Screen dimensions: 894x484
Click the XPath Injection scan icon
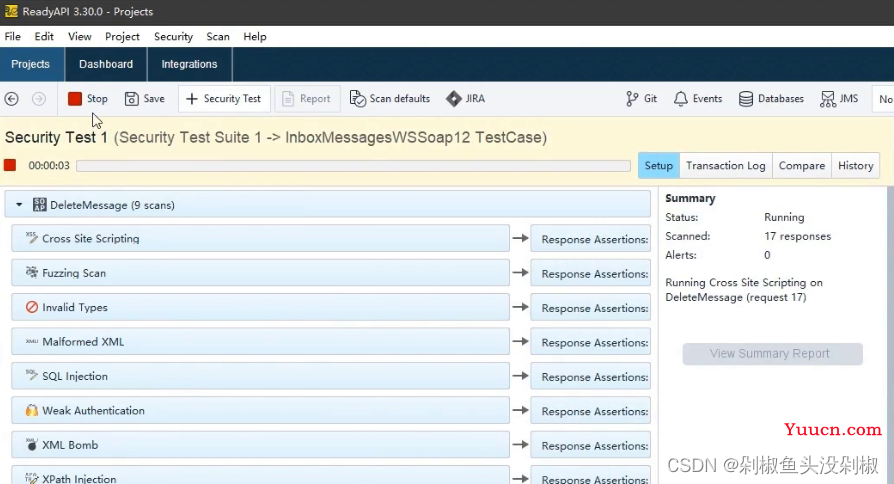(31, 478)
